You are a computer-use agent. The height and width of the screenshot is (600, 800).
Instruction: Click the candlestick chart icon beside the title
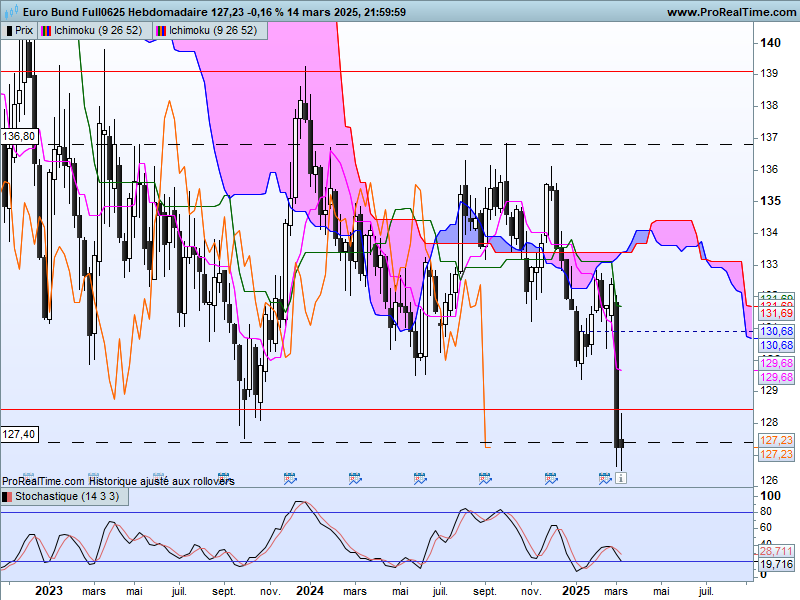(10, 11)
